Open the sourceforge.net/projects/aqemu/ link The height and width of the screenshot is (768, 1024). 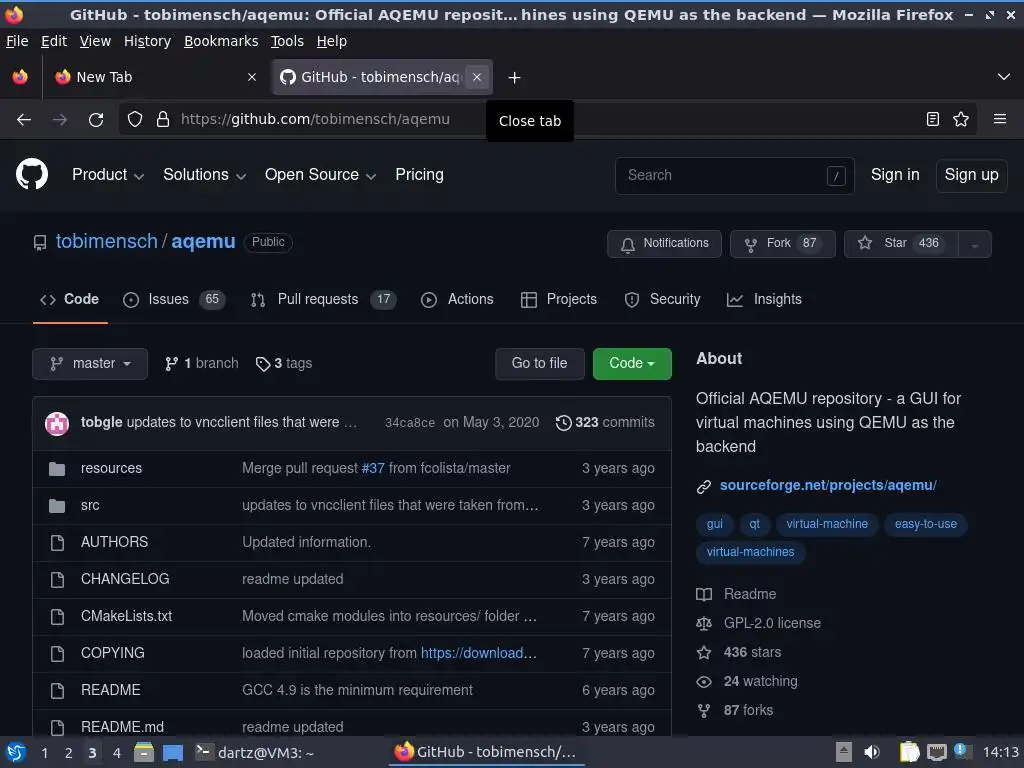click(x=828, y=485)
